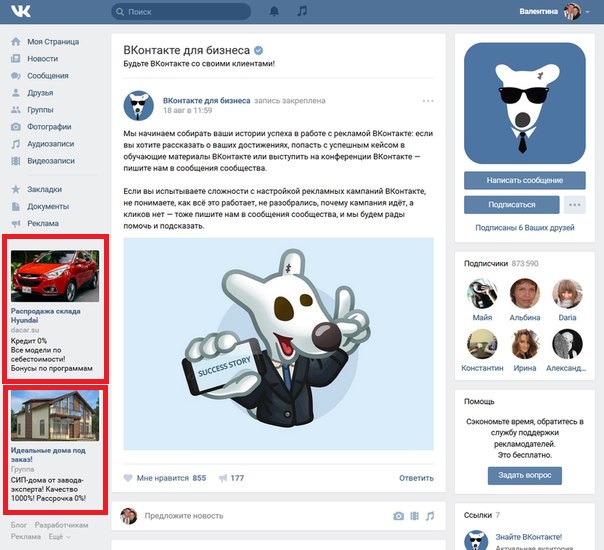This screenshot has height=550, width=604.
Task: Open the Знайте ВКонтакте! link
Action: click(x=528, y=537)
